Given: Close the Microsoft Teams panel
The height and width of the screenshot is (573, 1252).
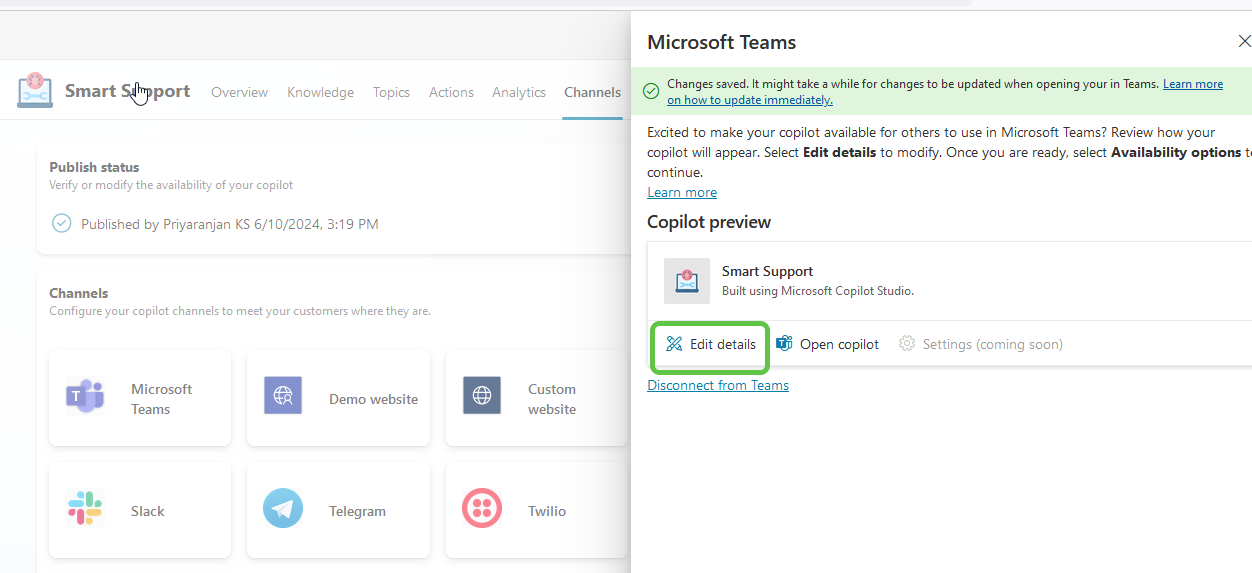Looking at the screenshot, I should tap(1243, 42).
